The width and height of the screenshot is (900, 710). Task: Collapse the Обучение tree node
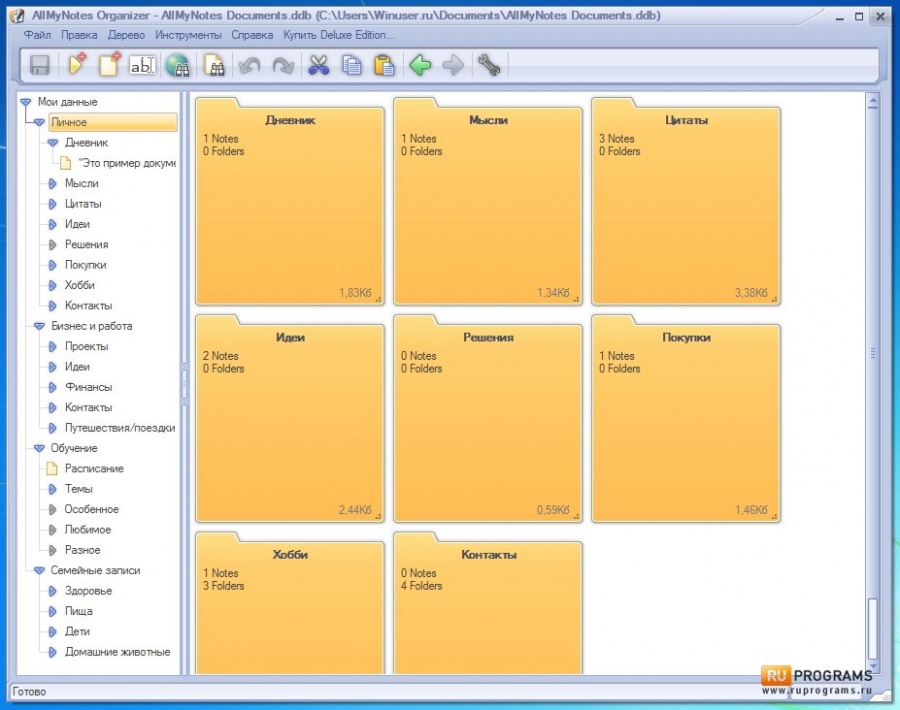pos(39,448)
